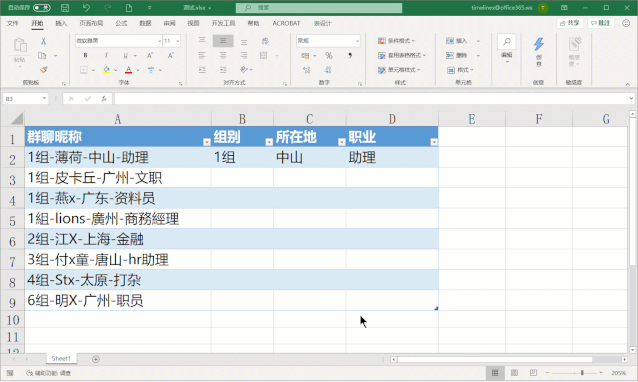Click the account avatar in title bar
638x382 pixels.
point(543,8)
